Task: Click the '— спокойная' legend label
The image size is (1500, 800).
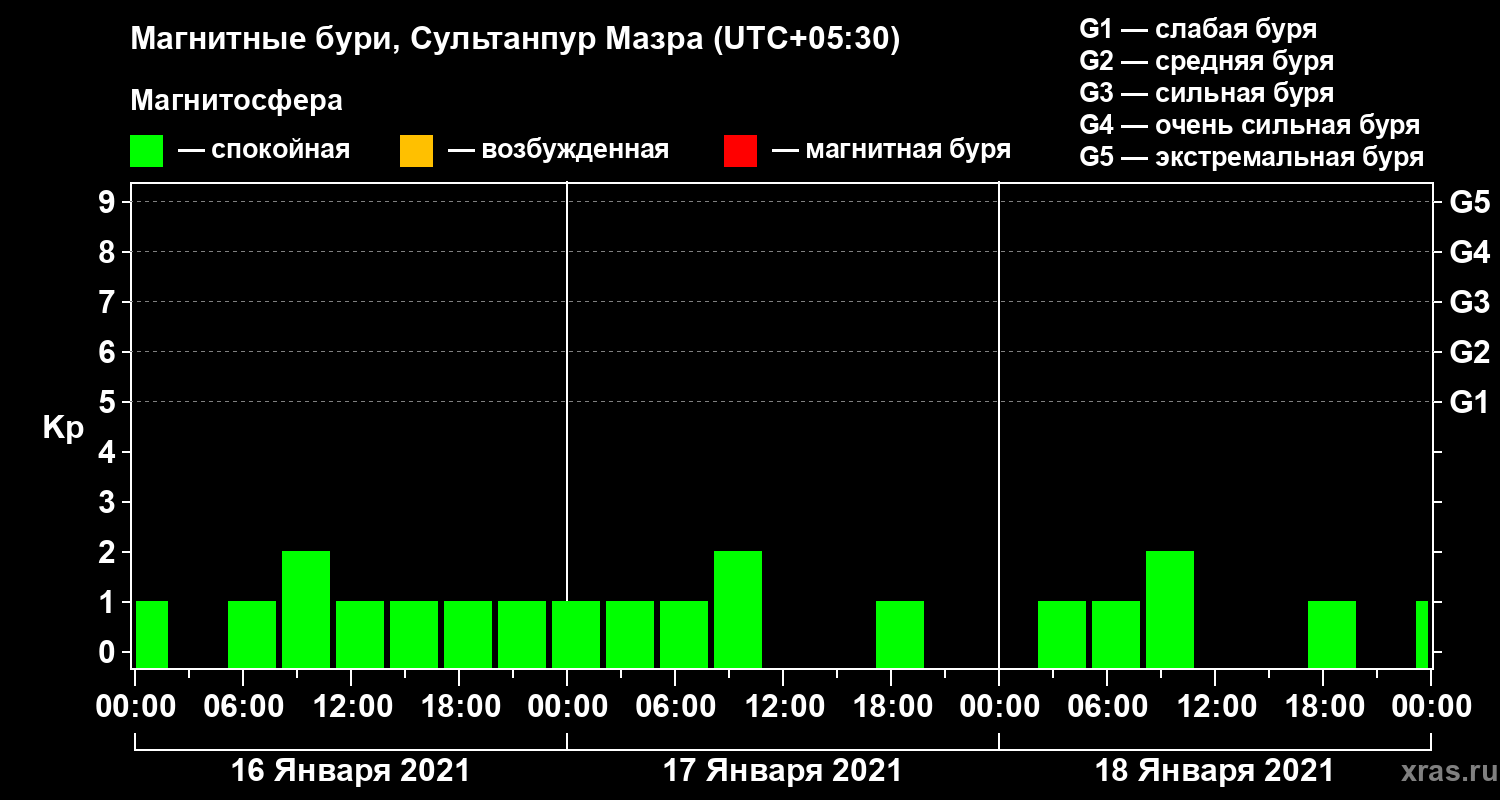Action: [x=264, y=150]
